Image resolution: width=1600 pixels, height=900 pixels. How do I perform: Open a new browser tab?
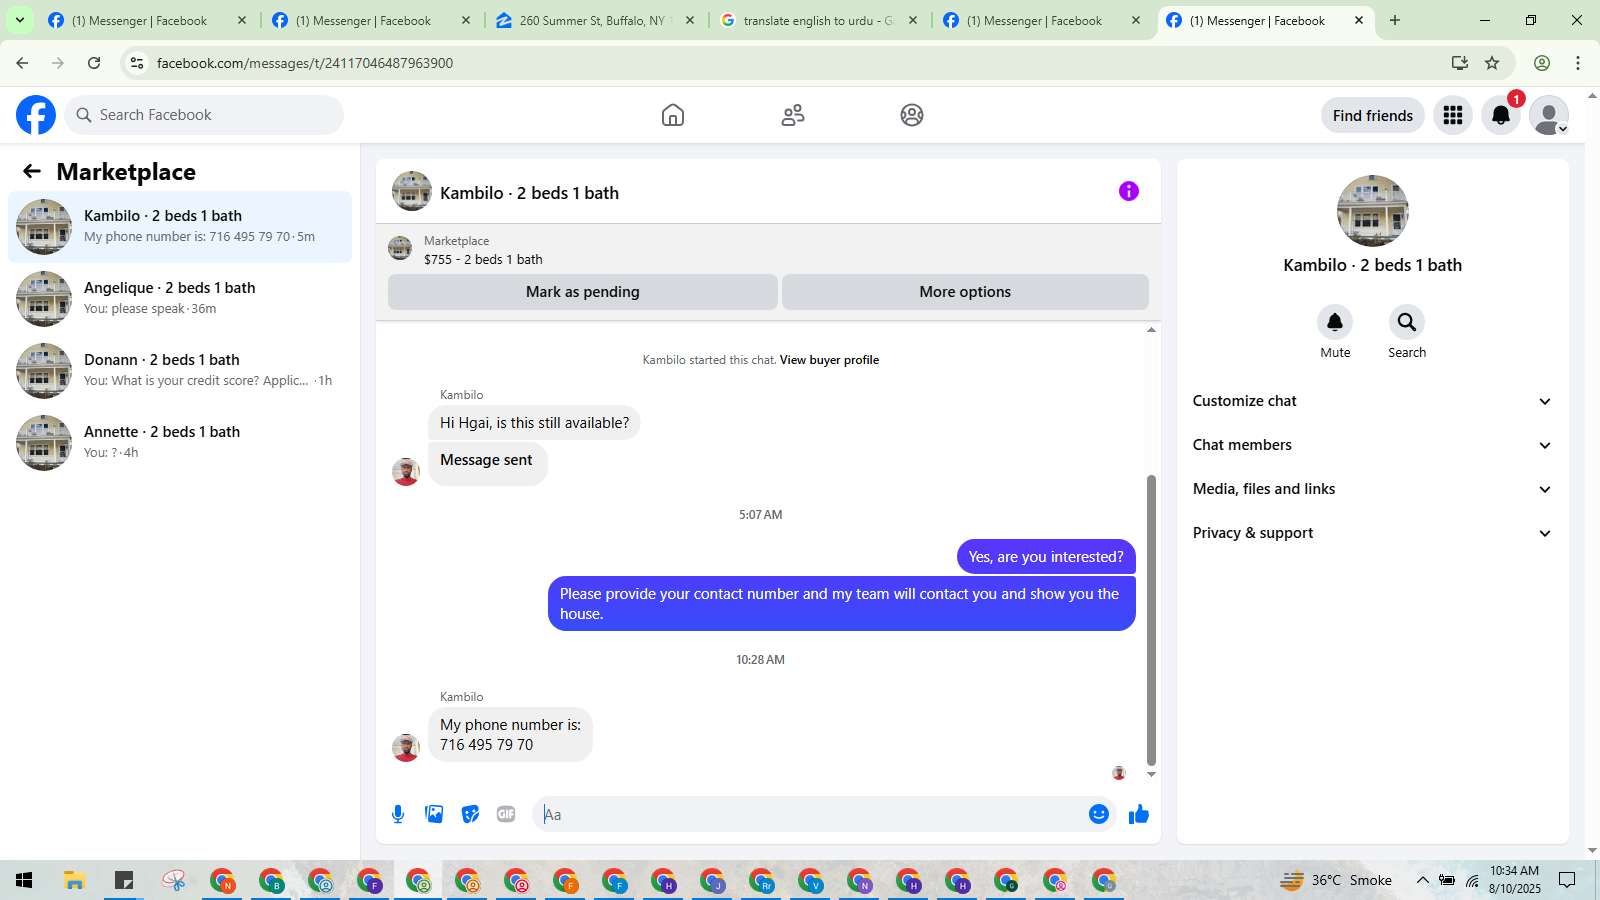click(1395, 20)
